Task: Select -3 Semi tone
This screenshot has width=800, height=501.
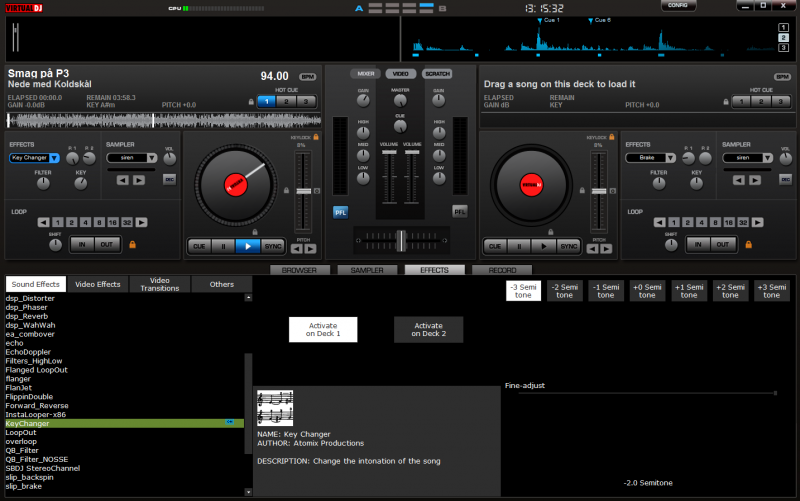Action: 523,291
